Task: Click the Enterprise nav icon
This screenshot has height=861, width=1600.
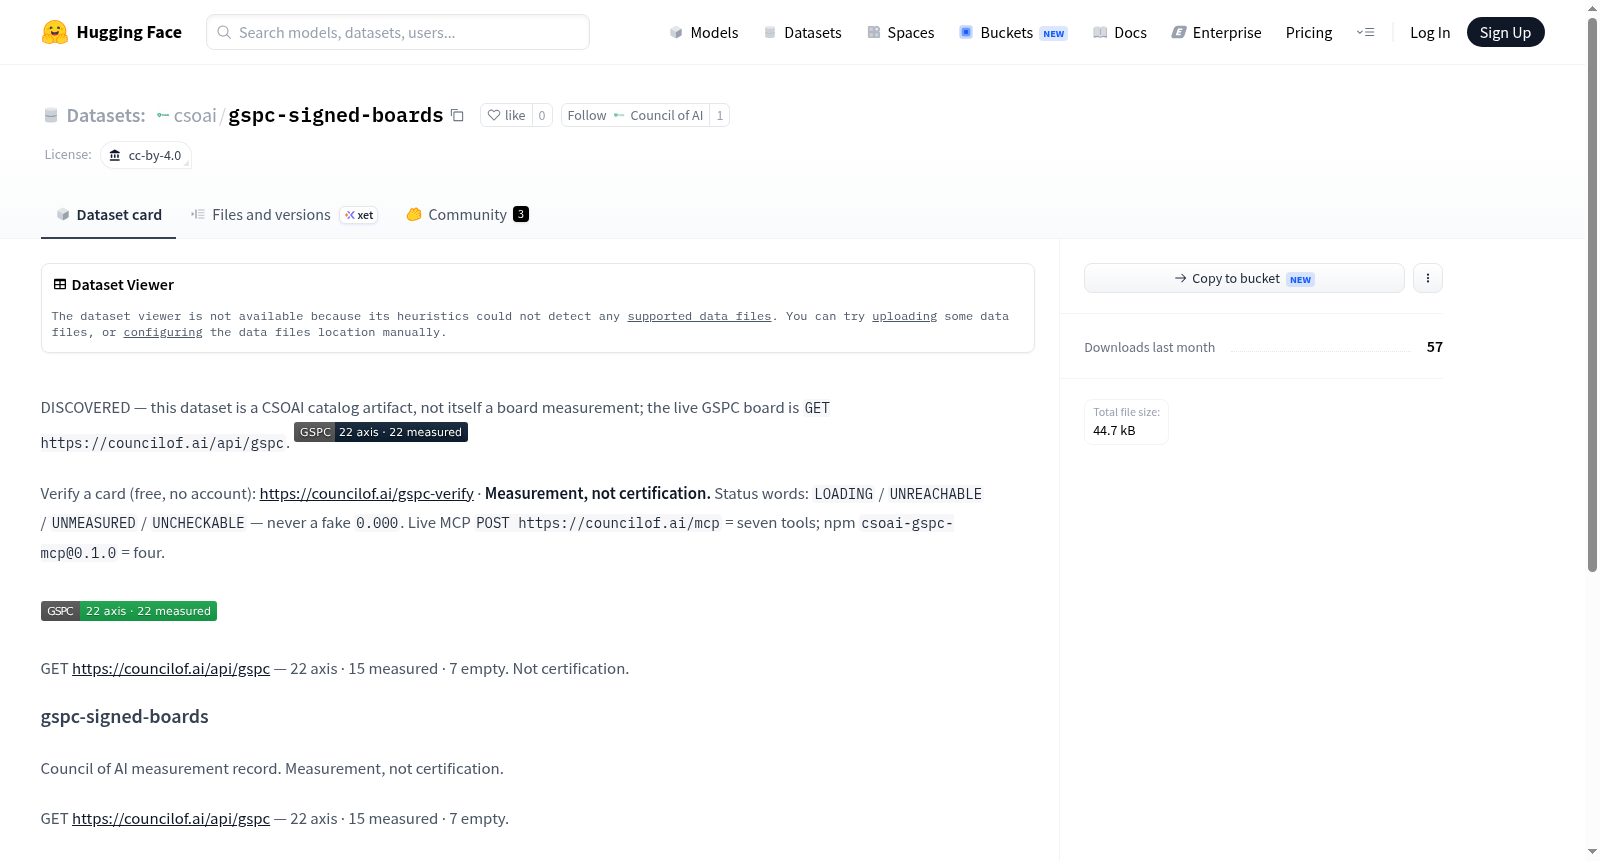Action: click(1179, 32)
